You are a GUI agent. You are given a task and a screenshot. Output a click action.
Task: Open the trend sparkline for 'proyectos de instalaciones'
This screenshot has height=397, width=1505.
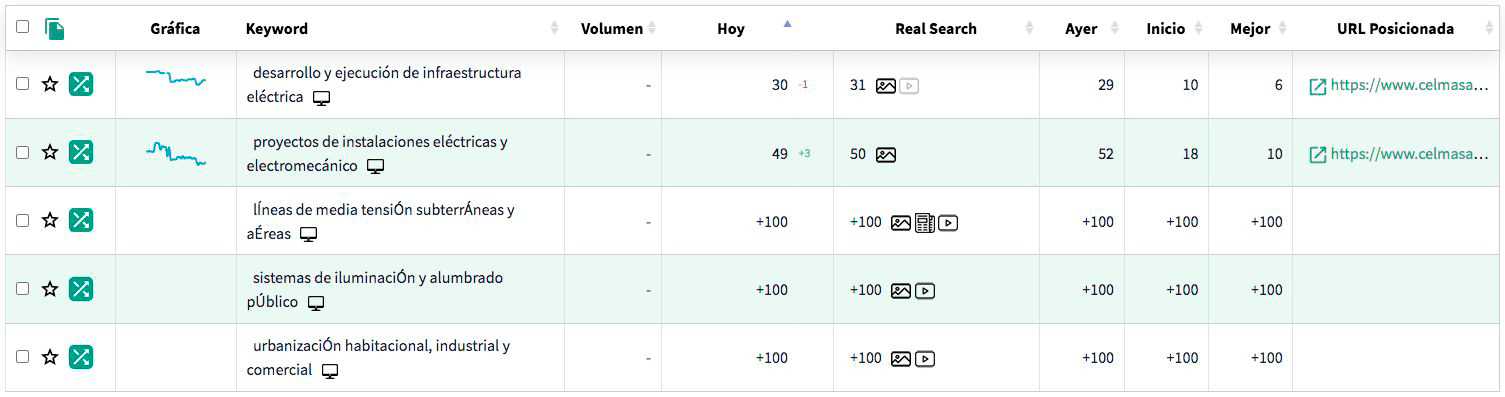pos(176,152)
